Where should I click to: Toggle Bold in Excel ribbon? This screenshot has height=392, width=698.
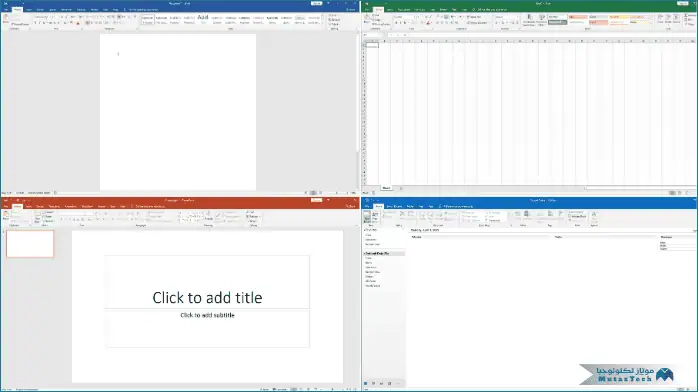click(396, 23)
